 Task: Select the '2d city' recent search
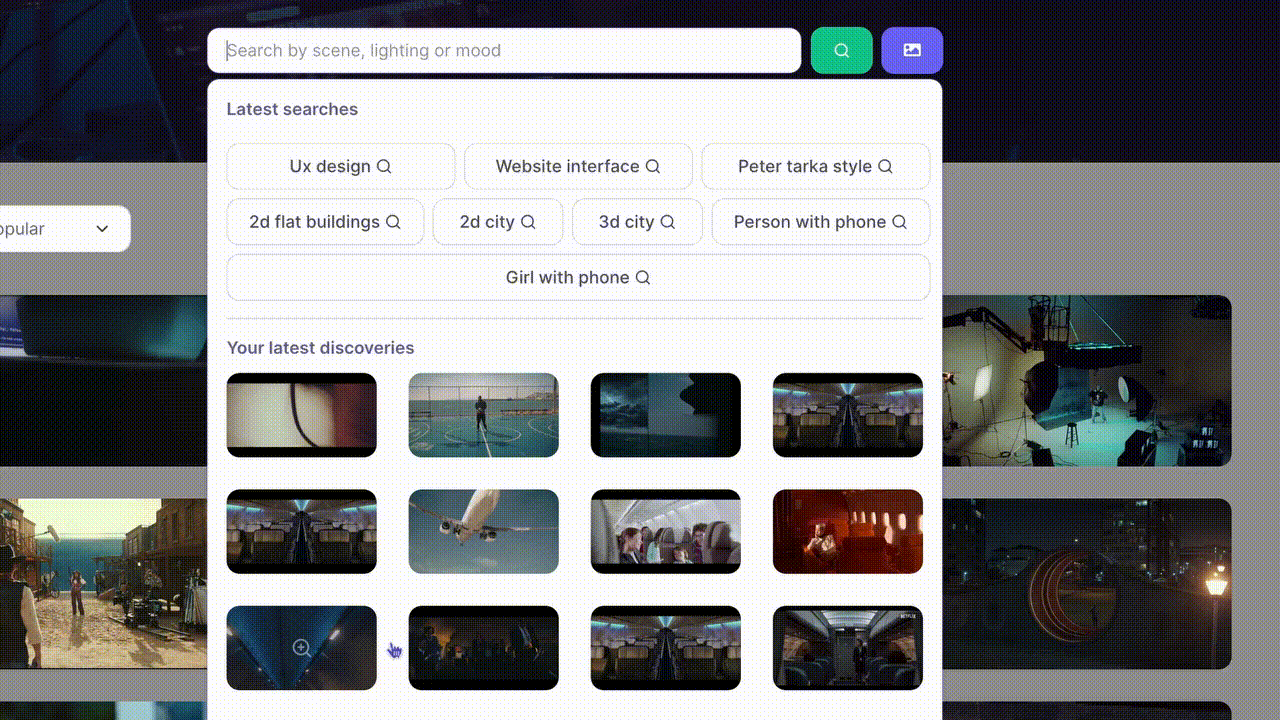(x=498, y=222)
